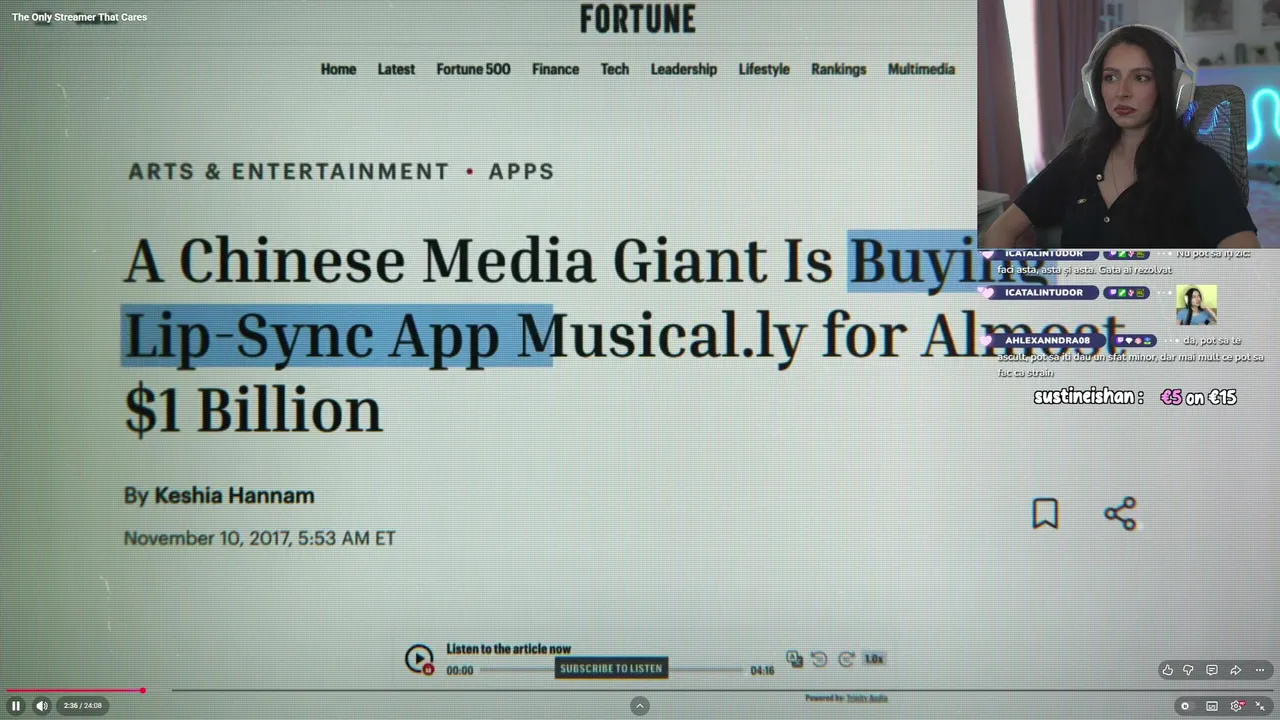Click the 04:16 audio duration

pyautogui.click(x=762, y=670)
